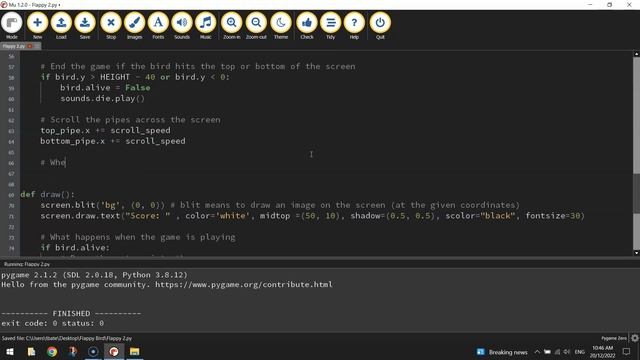Click the editor scrollbar down arrow
Screen dimensions: 640x360
pos(636,253)
